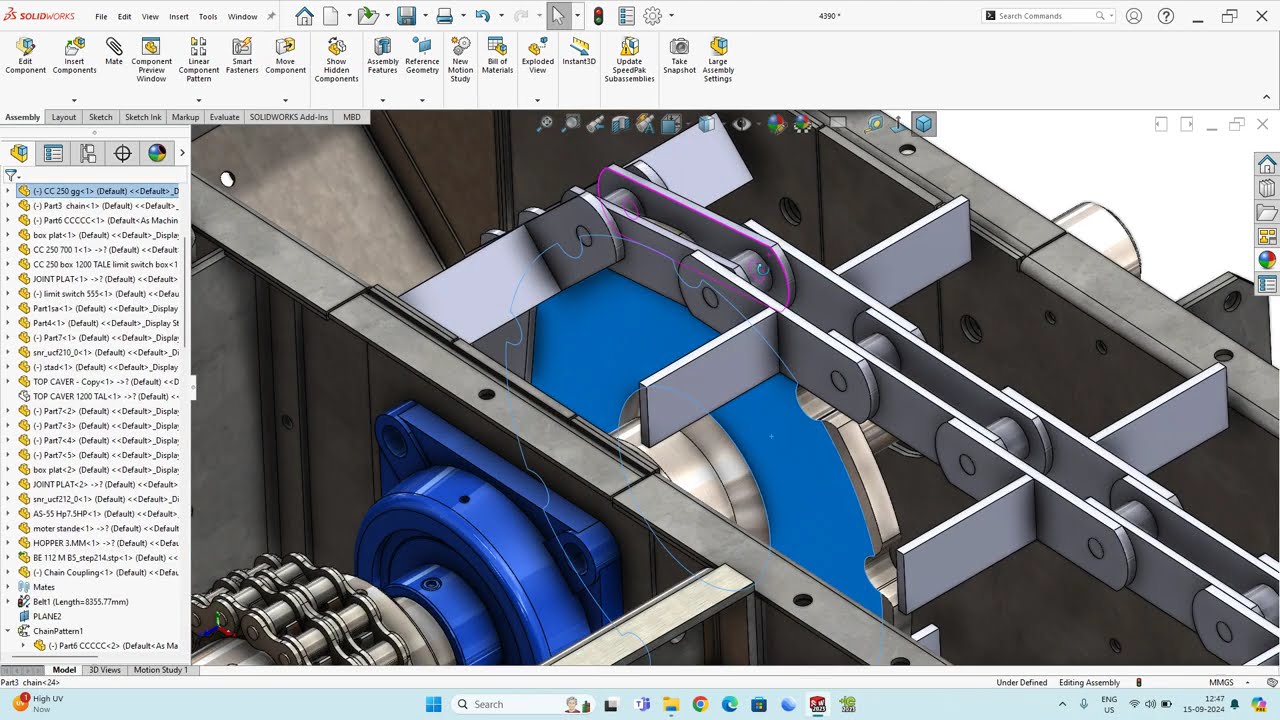
Task: Open the 3D Views bottom tab
Action: pyautogui.click(x=105, y=670)
